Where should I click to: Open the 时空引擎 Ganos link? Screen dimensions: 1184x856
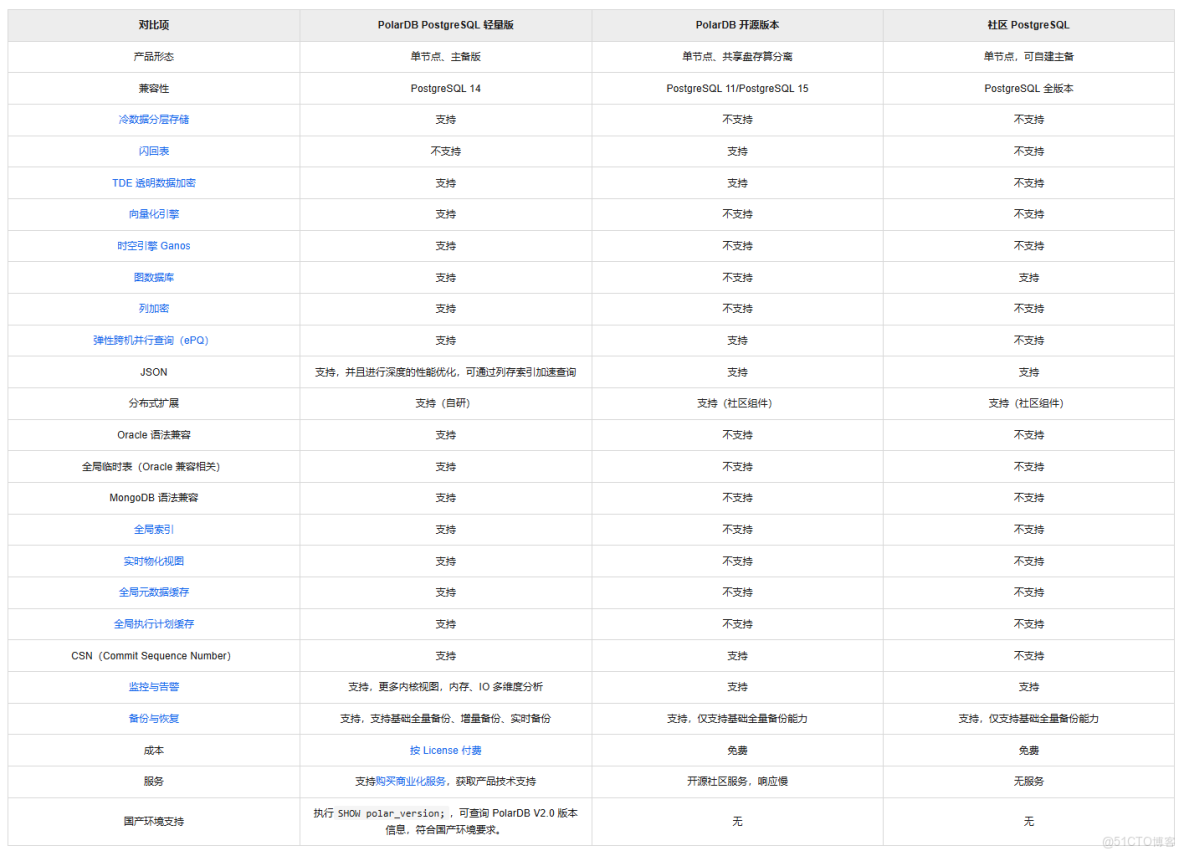click(153, 246)
